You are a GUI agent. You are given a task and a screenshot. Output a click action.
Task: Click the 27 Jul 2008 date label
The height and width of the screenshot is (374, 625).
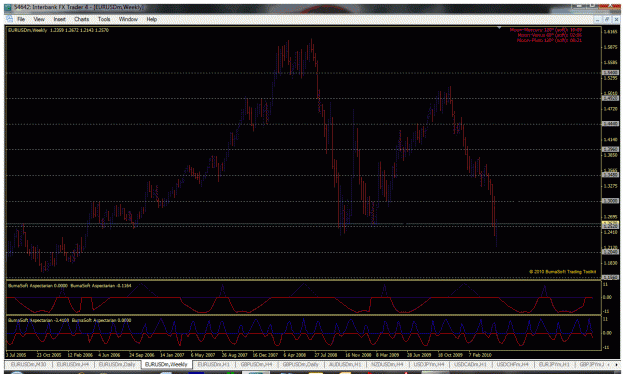326,355
